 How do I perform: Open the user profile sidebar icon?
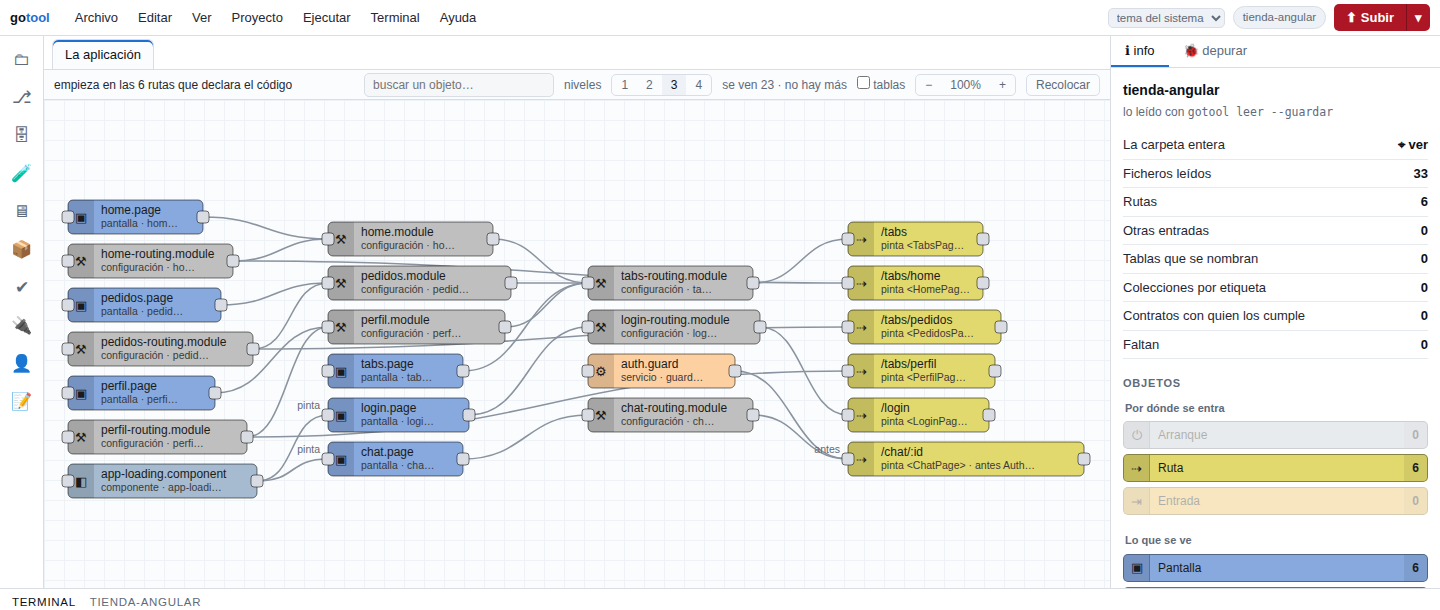(21, 363)
